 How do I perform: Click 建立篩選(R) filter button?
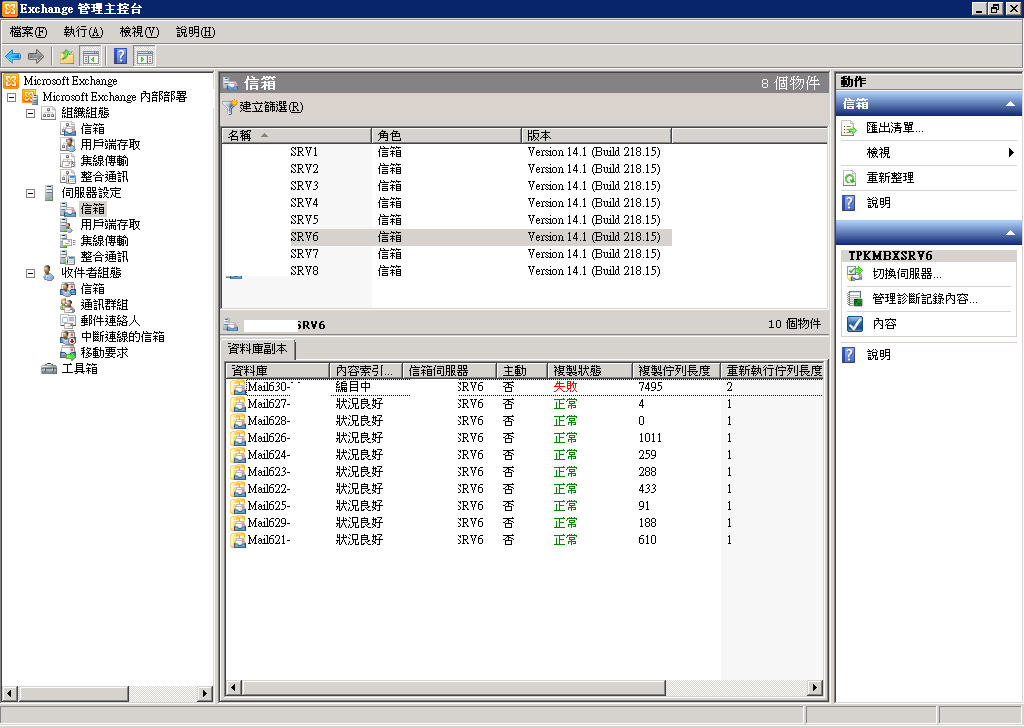(263, 106)
